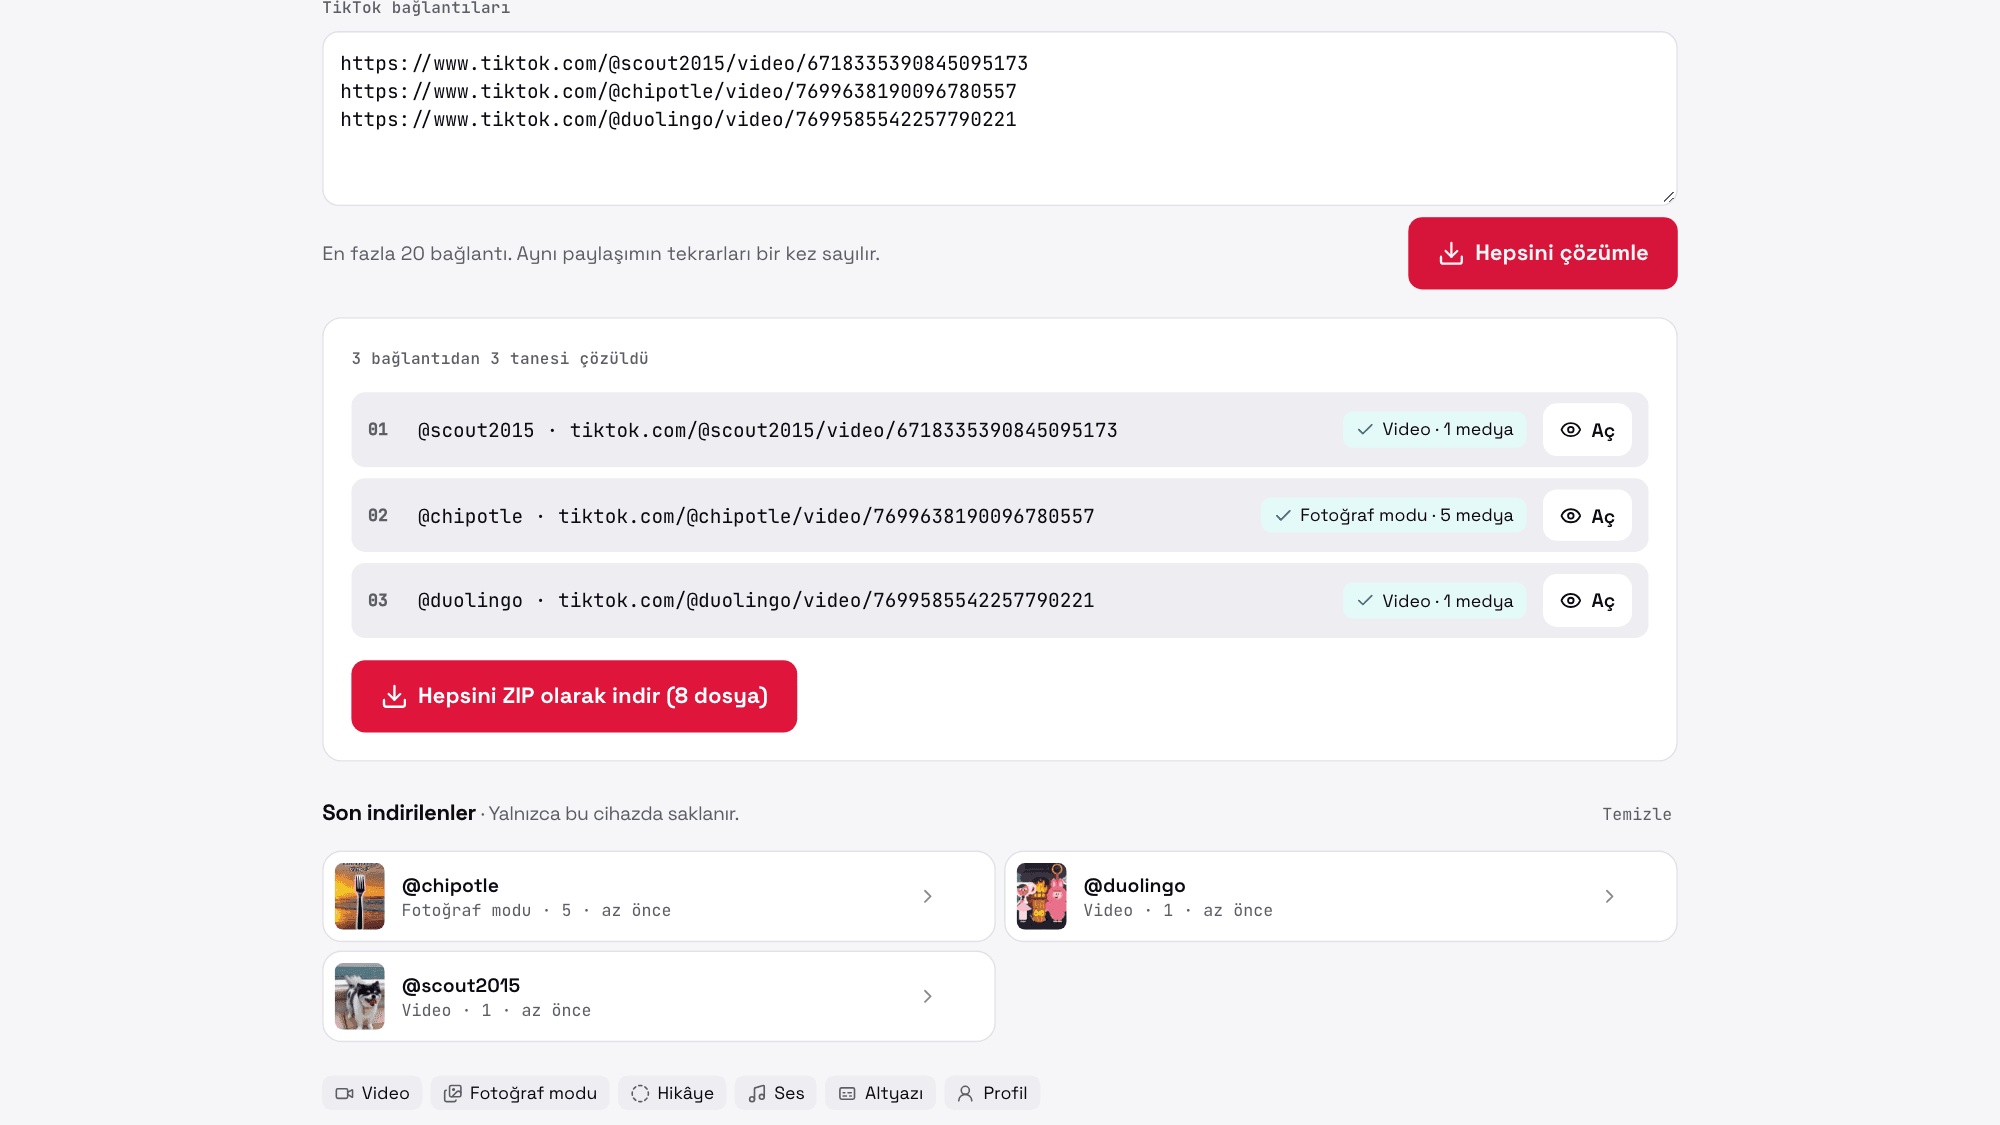Click Aç in the @duolingo row
The height and width of the screenshot is (1125, 2000).
click(x=1587, y=601)
